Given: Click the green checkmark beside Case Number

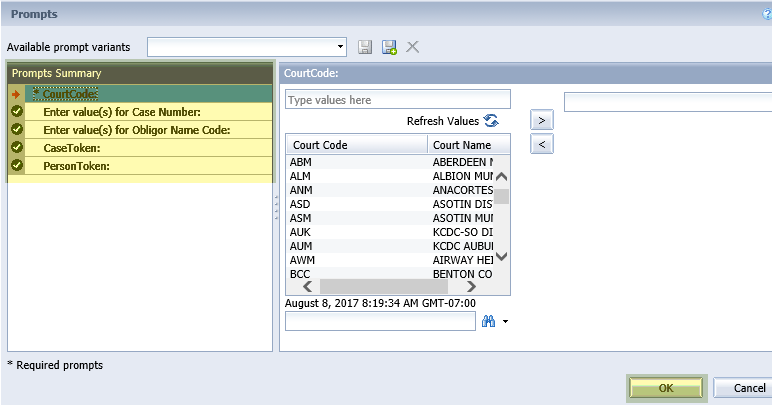Looking at the screenshot, I should (17, 111).
